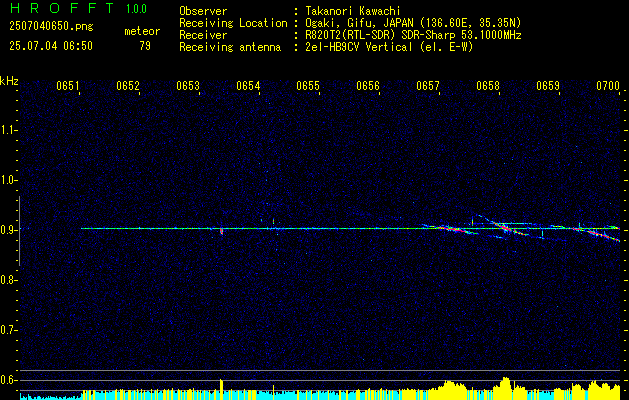
Task: Click the 1.0 kHz axis label
Action: pos(8,181)
